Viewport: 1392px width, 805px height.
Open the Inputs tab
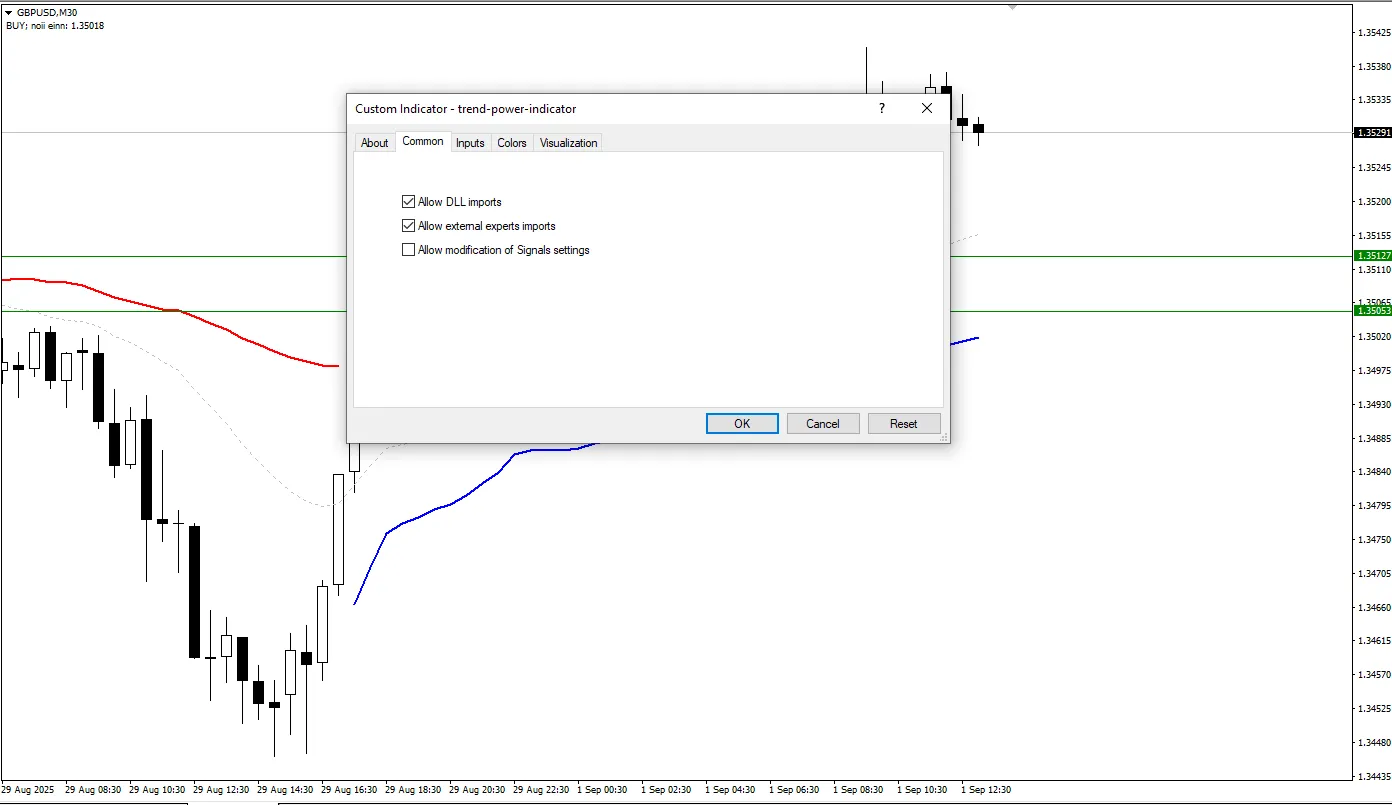point(470,143)
